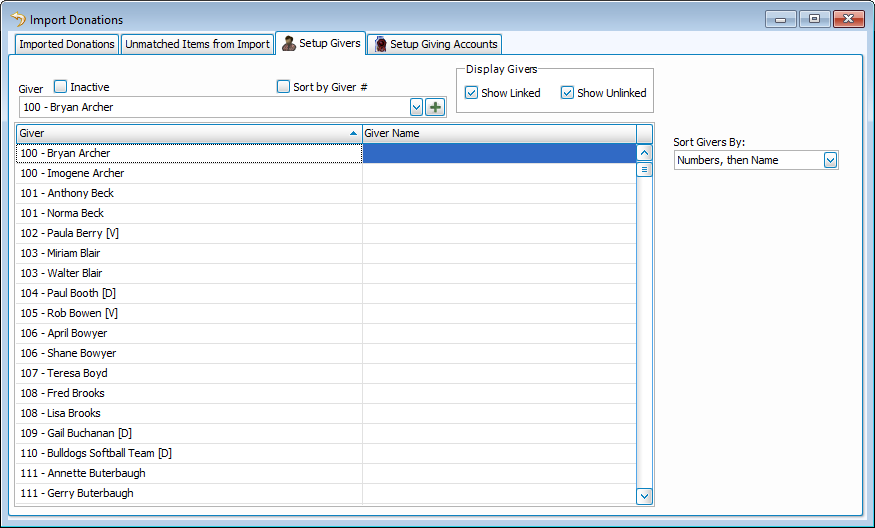
Task: Open the Unmatched Items from Import tab
Action: [x=197, y=44]
